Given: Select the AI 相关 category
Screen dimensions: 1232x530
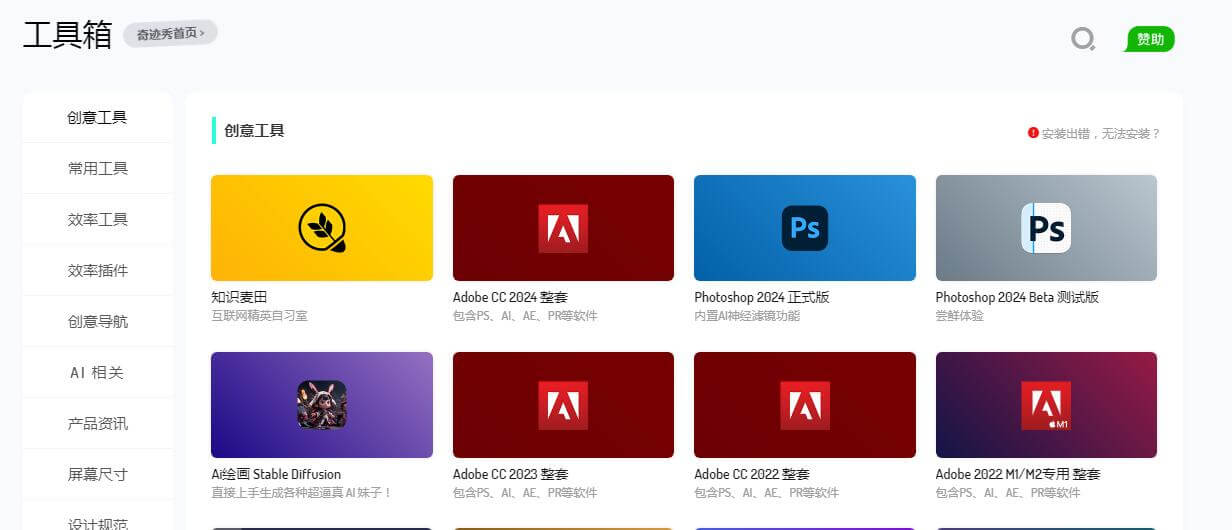Looking at the screenshot, I should [97, 373].
